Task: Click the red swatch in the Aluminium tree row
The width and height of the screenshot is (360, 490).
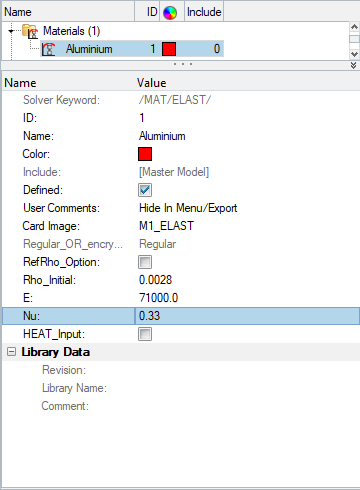Action: [169, 49]
